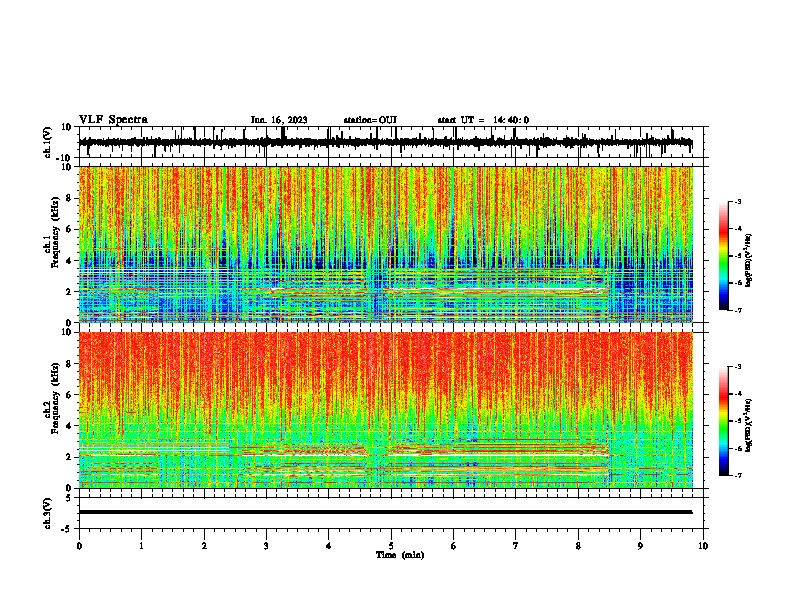Image resolution: width=792 pixels, height=612 pixels.
Task: Click time axis tick label '8'
Action: coord(578,546)
